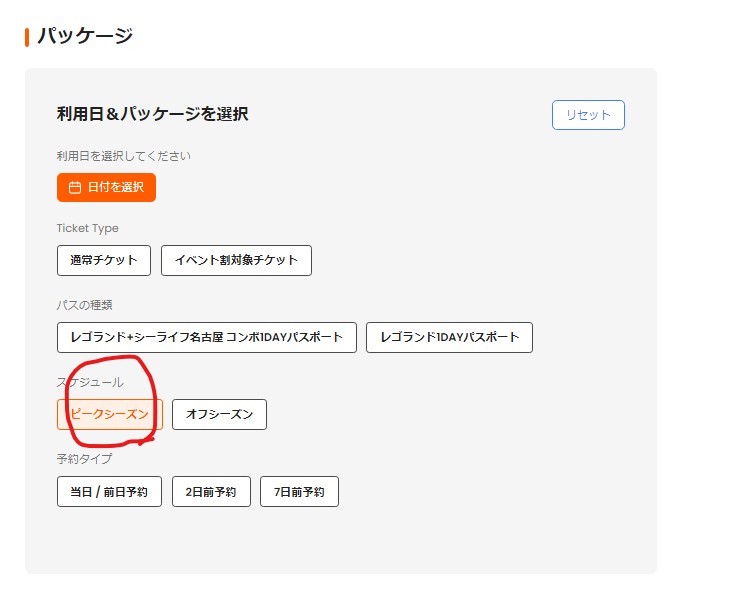Choose 7日前予約 booking type
Screen dimensions: 747x602
tap(299, 492)
